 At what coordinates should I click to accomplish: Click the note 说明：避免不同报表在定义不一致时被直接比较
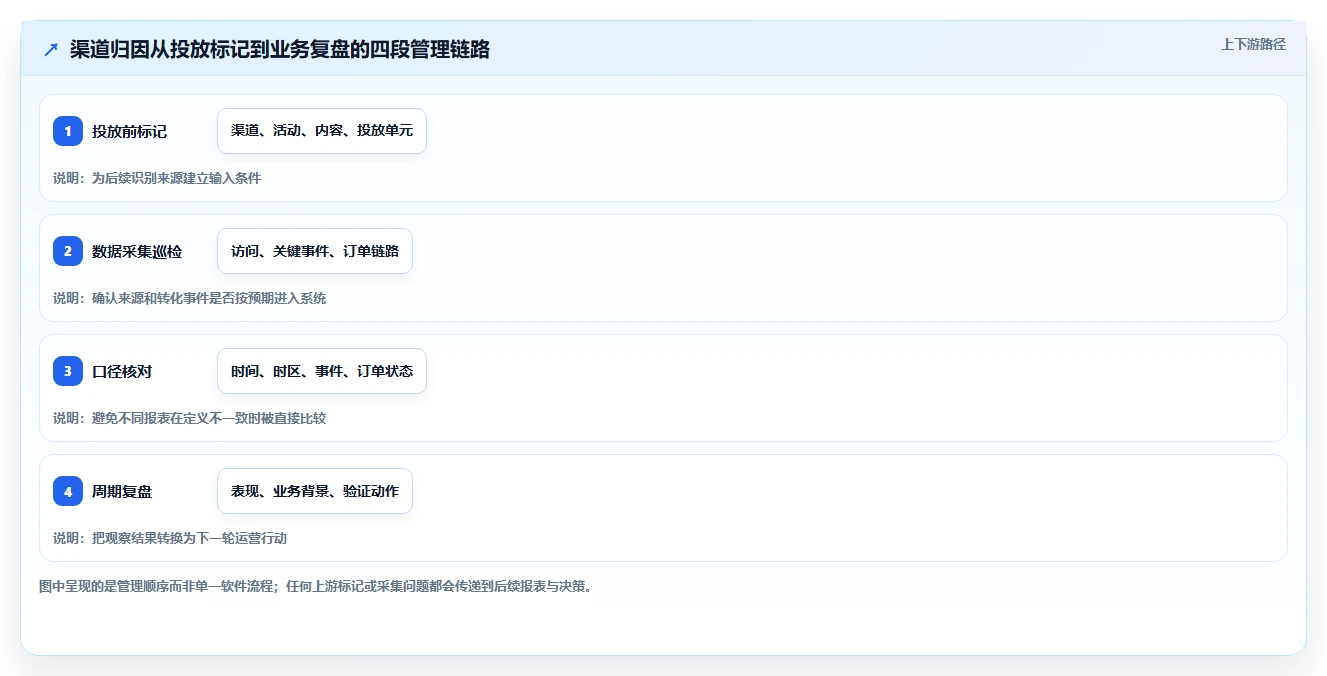189,418
